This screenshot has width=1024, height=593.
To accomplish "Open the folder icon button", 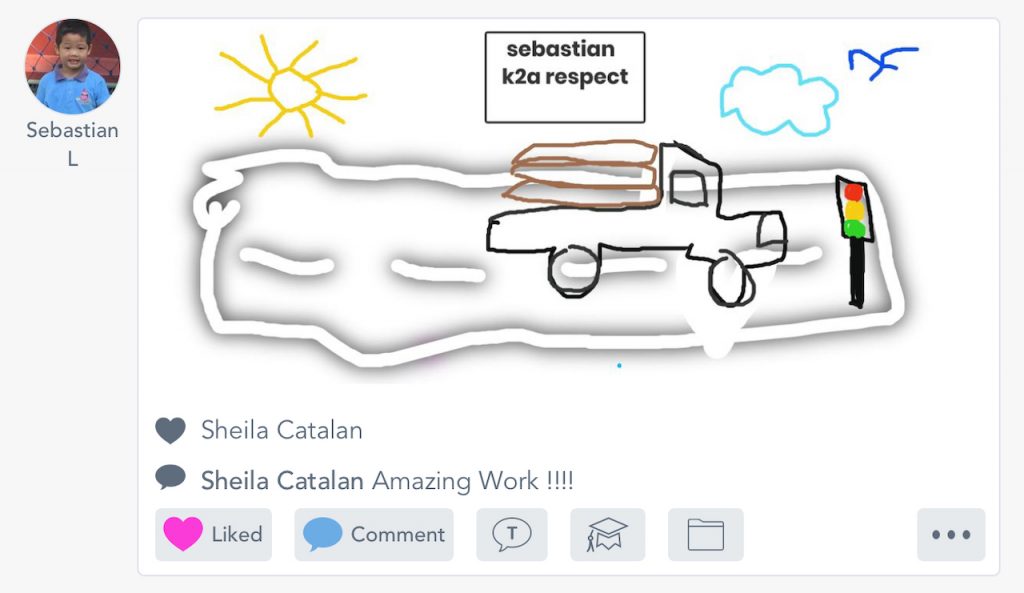I will click(x=705, y=535).
